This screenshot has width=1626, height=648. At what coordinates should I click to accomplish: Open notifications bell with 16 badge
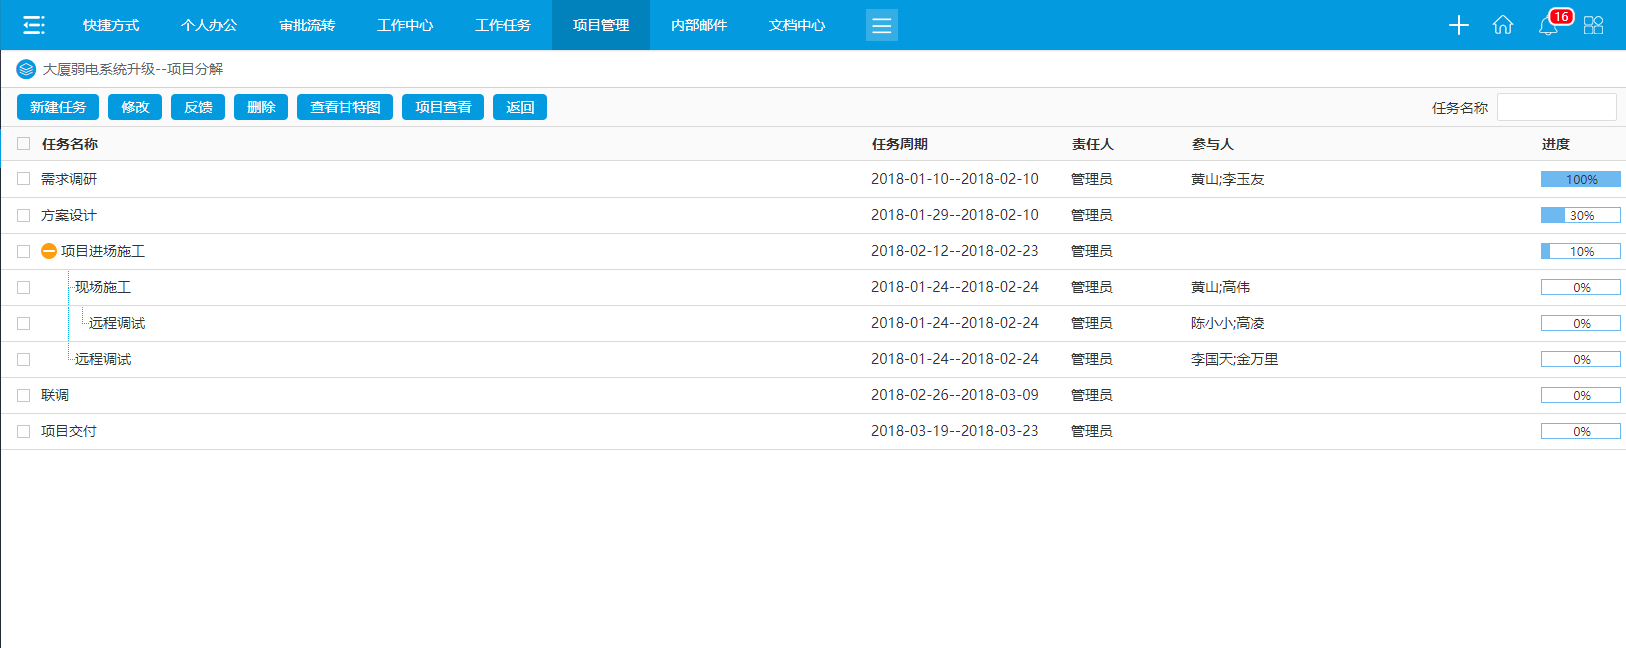(1548, 25)
